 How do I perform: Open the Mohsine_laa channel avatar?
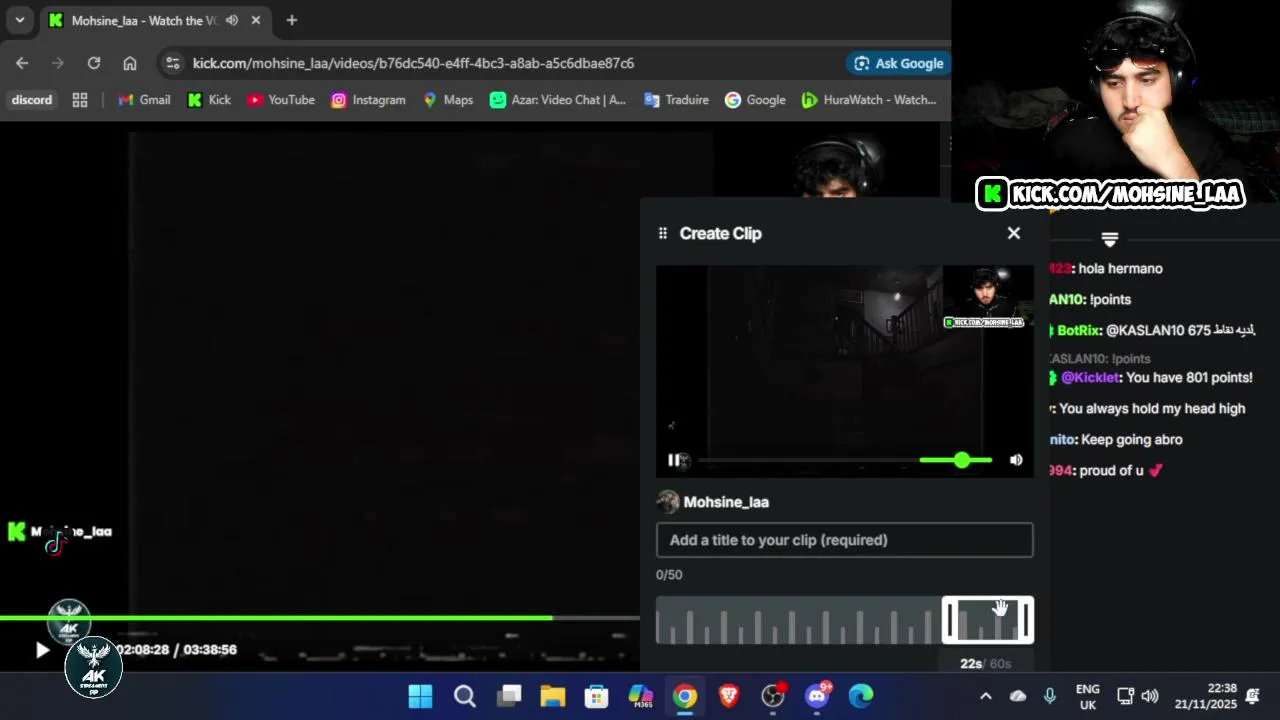pyautogui.click(x=668, y=502)
